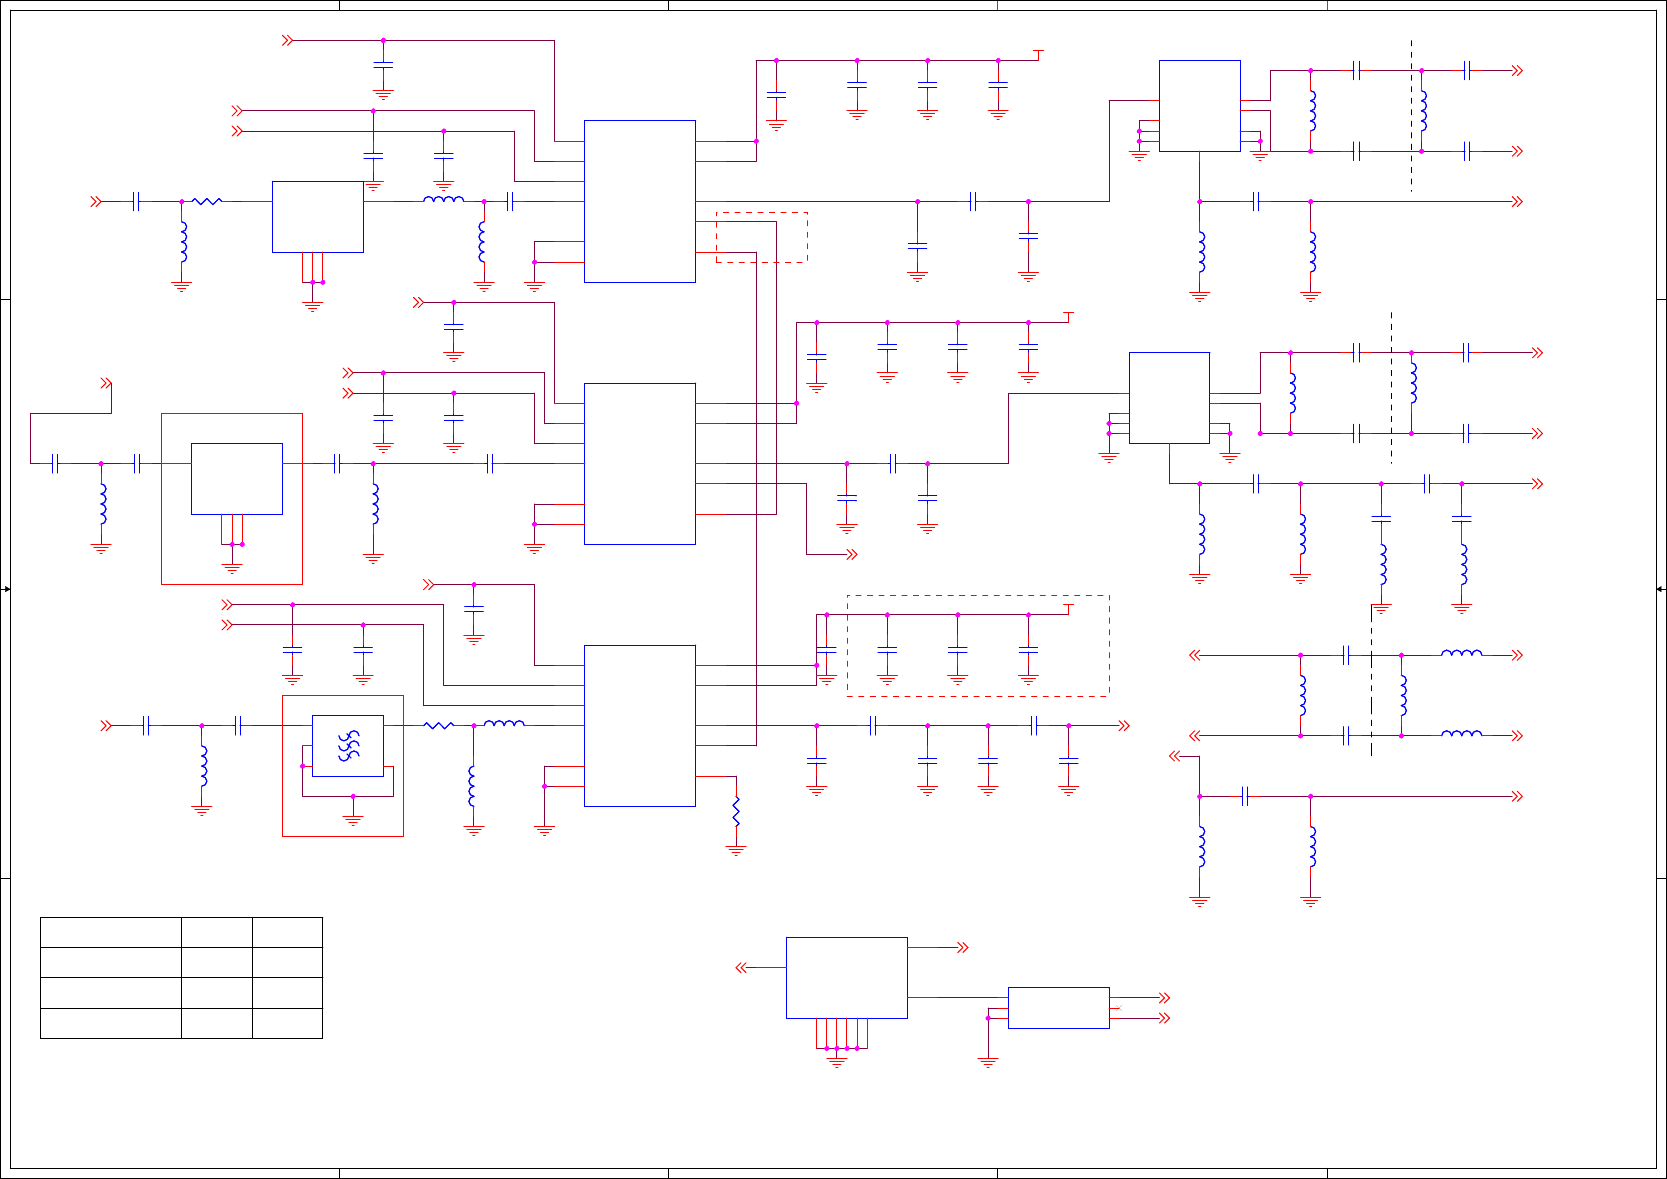This screenshot has height=1179, width=1667.
Task: Select power flag ending top capacitor row
Action: tap(1039, 54)
